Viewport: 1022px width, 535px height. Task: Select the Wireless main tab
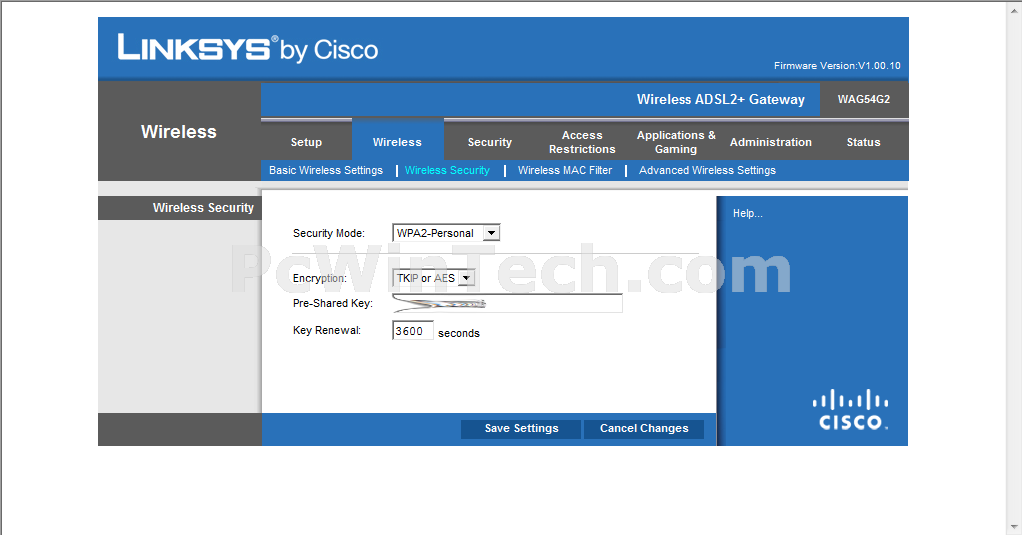397,142
